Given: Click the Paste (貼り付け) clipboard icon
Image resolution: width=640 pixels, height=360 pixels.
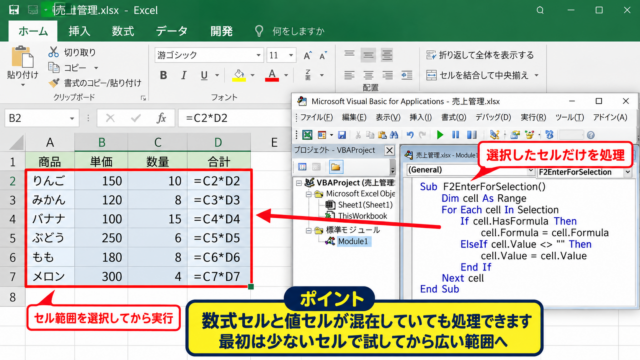Looking at the screenshot, I should [x=22, y=57].
